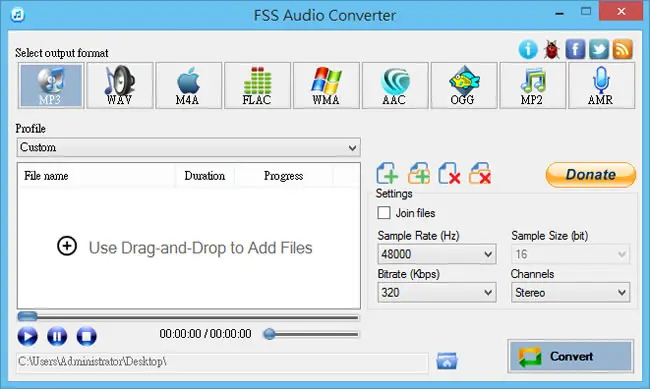Image resolution: width=650 pixels, height=389 pixels.
Task: Click the Donate button
Action: [590, 175]
